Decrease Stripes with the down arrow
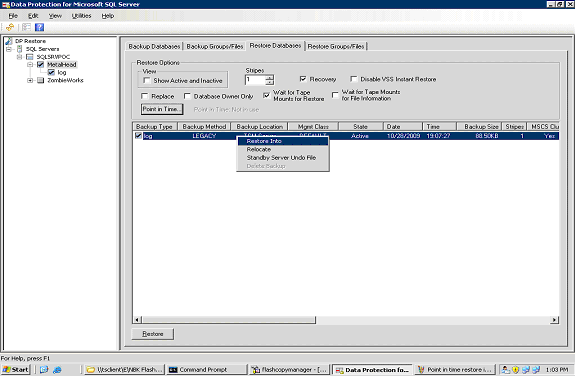Screen dimensions: 575x376 pos(270,83)
